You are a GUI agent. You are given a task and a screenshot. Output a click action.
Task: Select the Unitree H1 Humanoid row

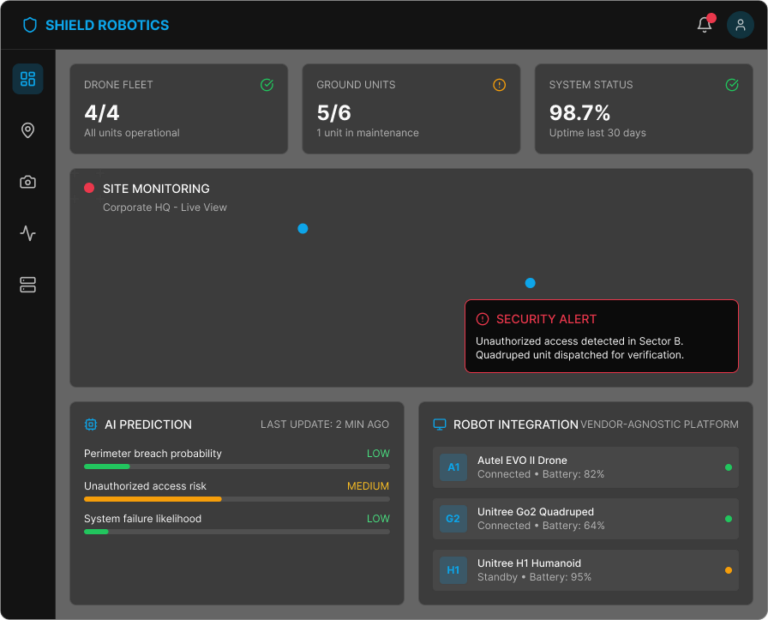pos(588,570)
